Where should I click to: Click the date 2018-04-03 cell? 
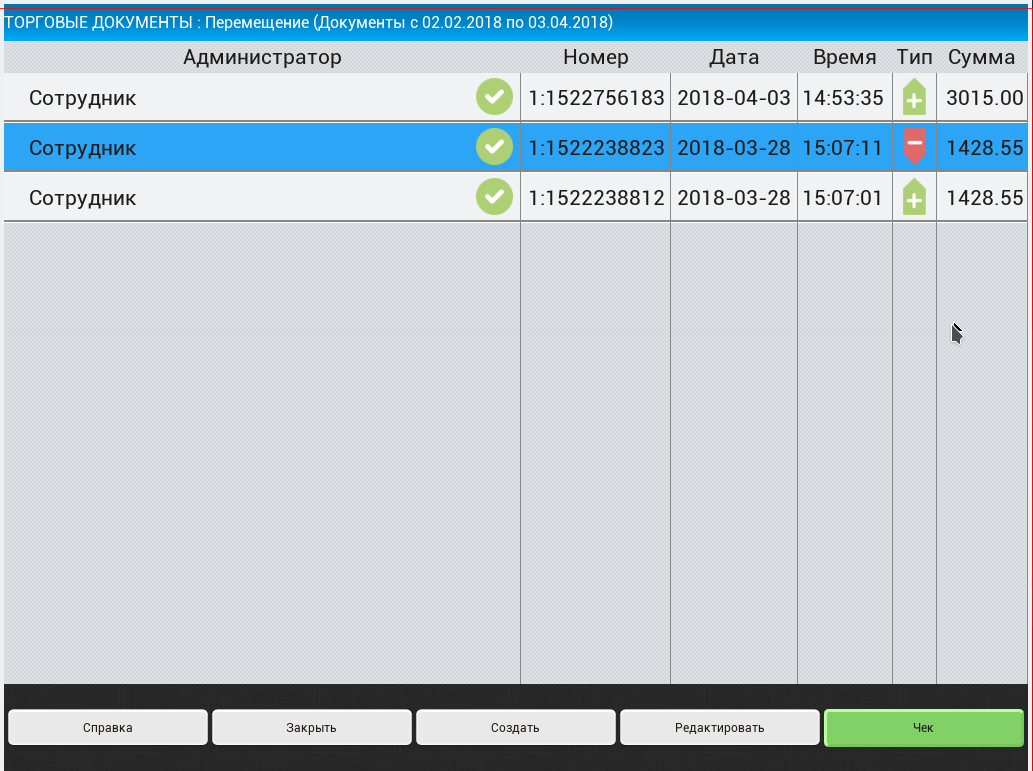(734, 98)
